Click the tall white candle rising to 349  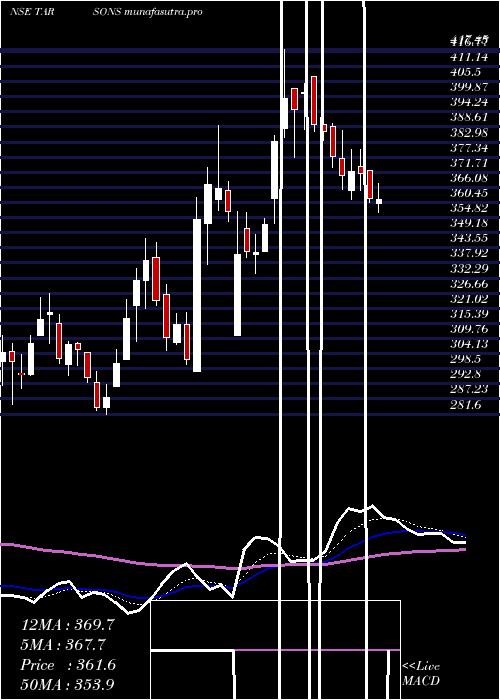pos(197,295)
